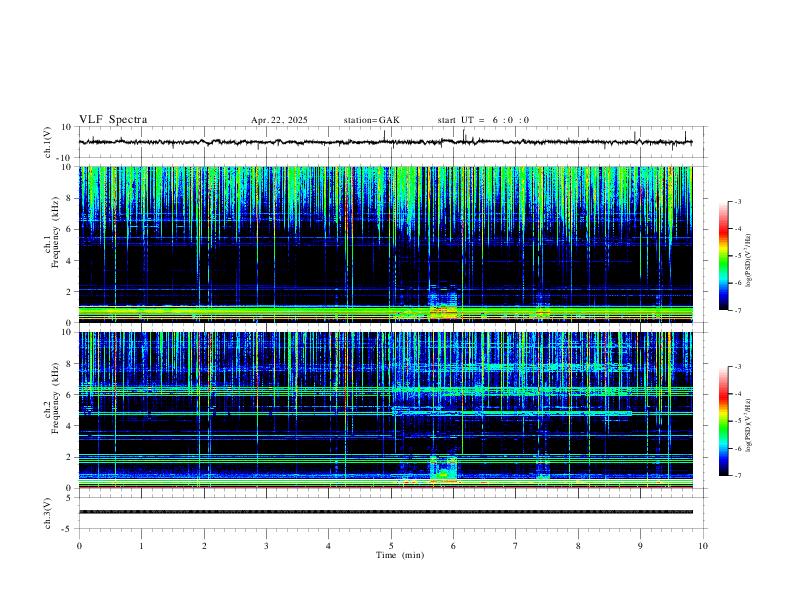Click the 'start UT = 6 : 0 : 0' text
This screenshot has height=612, width=792.
point(483,120)
